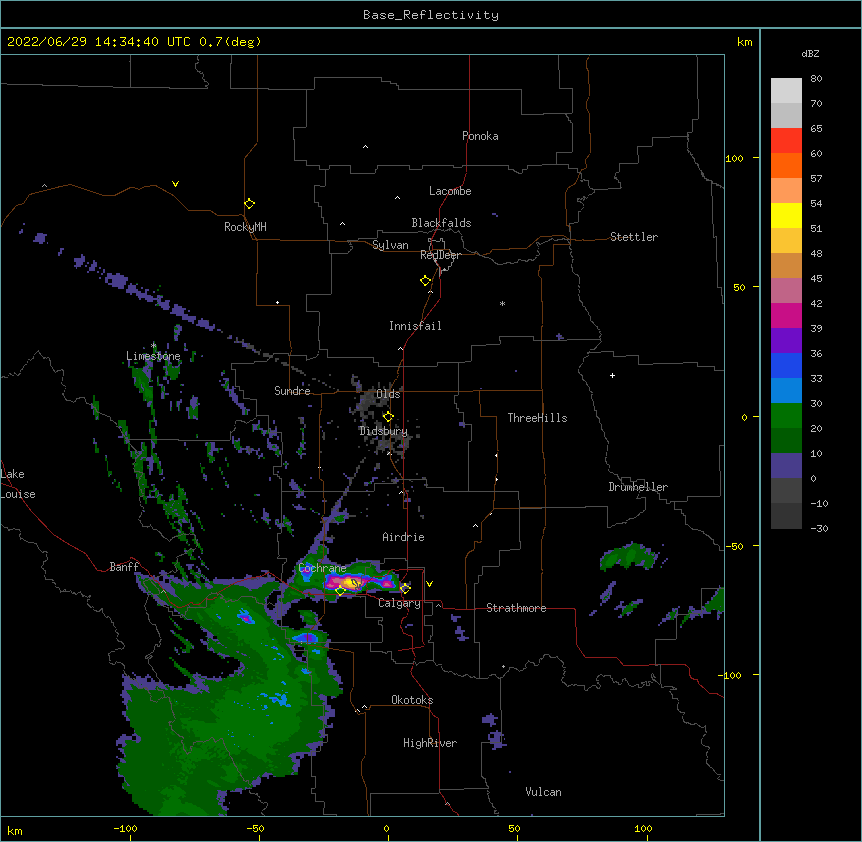Image resolution: width=862 pixels, height=842 pixels.
Task: Click the Base_Reflectivity title text
Action: [431, 15]
